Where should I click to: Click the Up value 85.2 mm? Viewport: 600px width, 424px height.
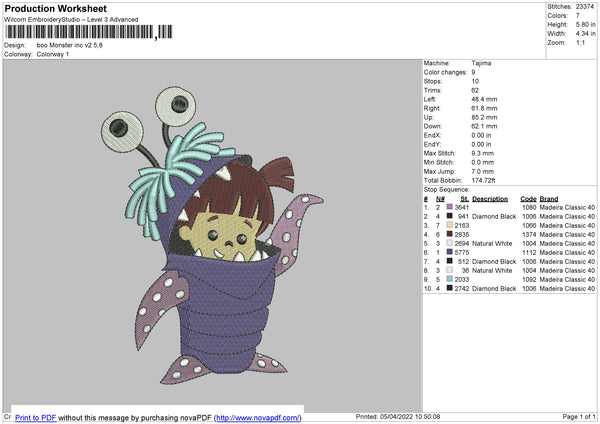tap(484, 117)
